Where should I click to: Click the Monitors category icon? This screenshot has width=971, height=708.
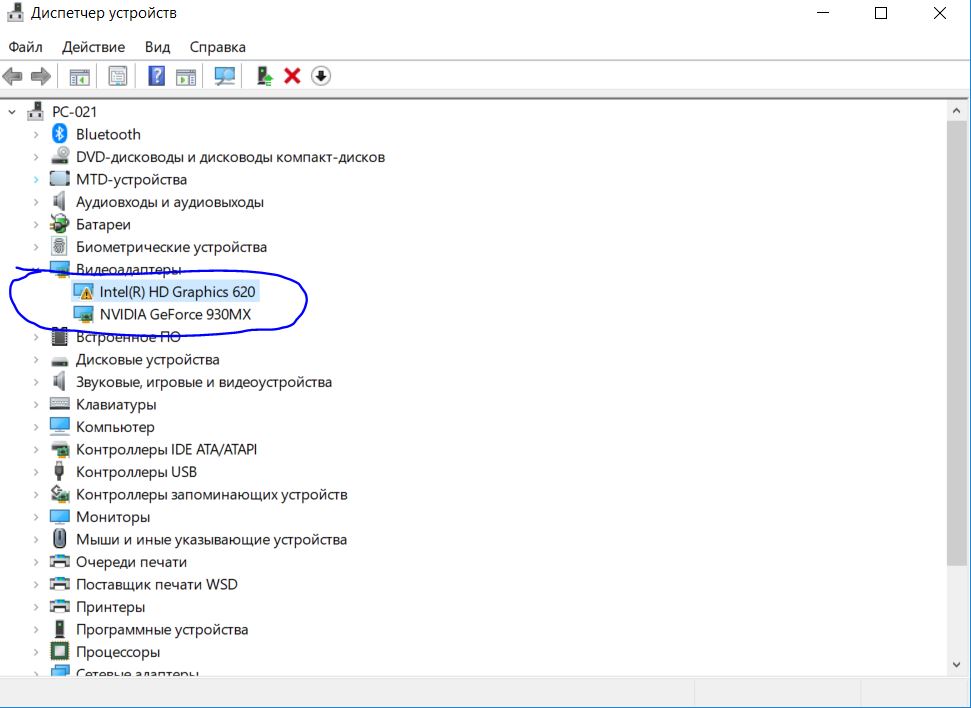point(59,517)
